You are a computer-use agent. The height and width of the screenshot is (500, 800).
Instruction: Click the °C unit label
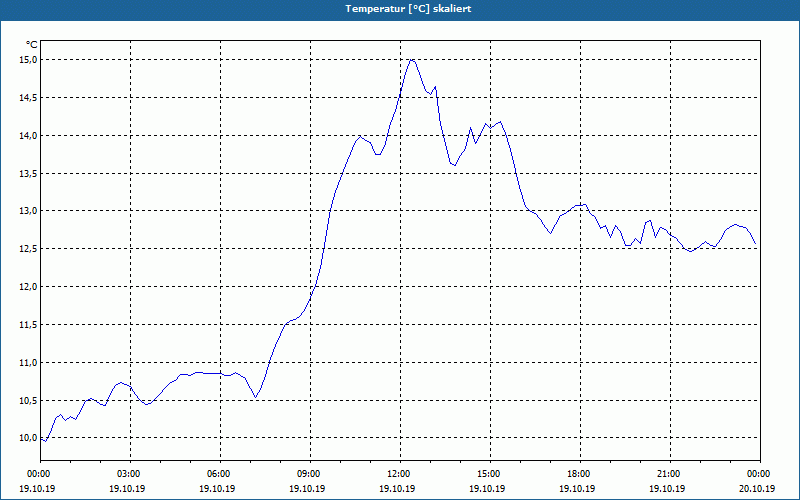(x=31, y=45)
